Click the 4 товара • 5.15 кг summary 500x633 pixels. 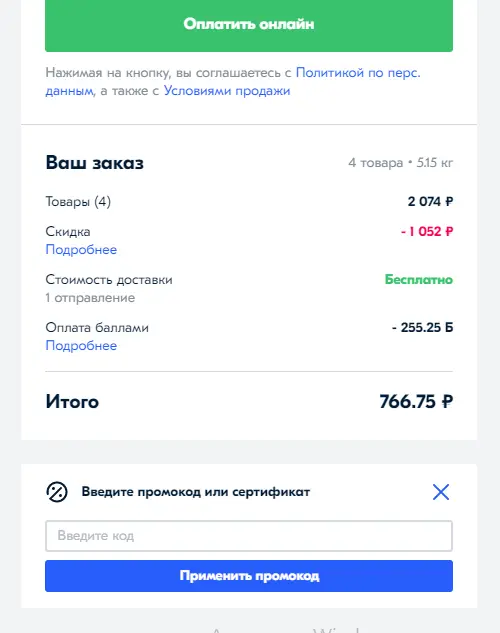pyautogui.click(x=400, y=163)
